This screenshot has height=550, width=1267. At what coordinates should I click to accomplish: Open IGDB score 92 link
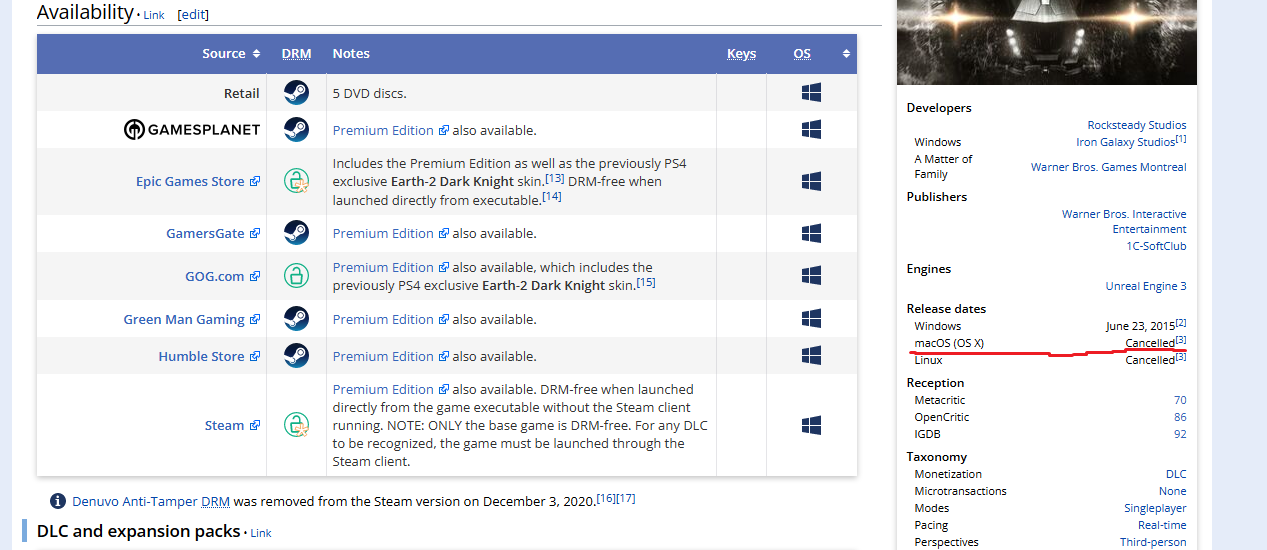click(x=1180, y=434)
